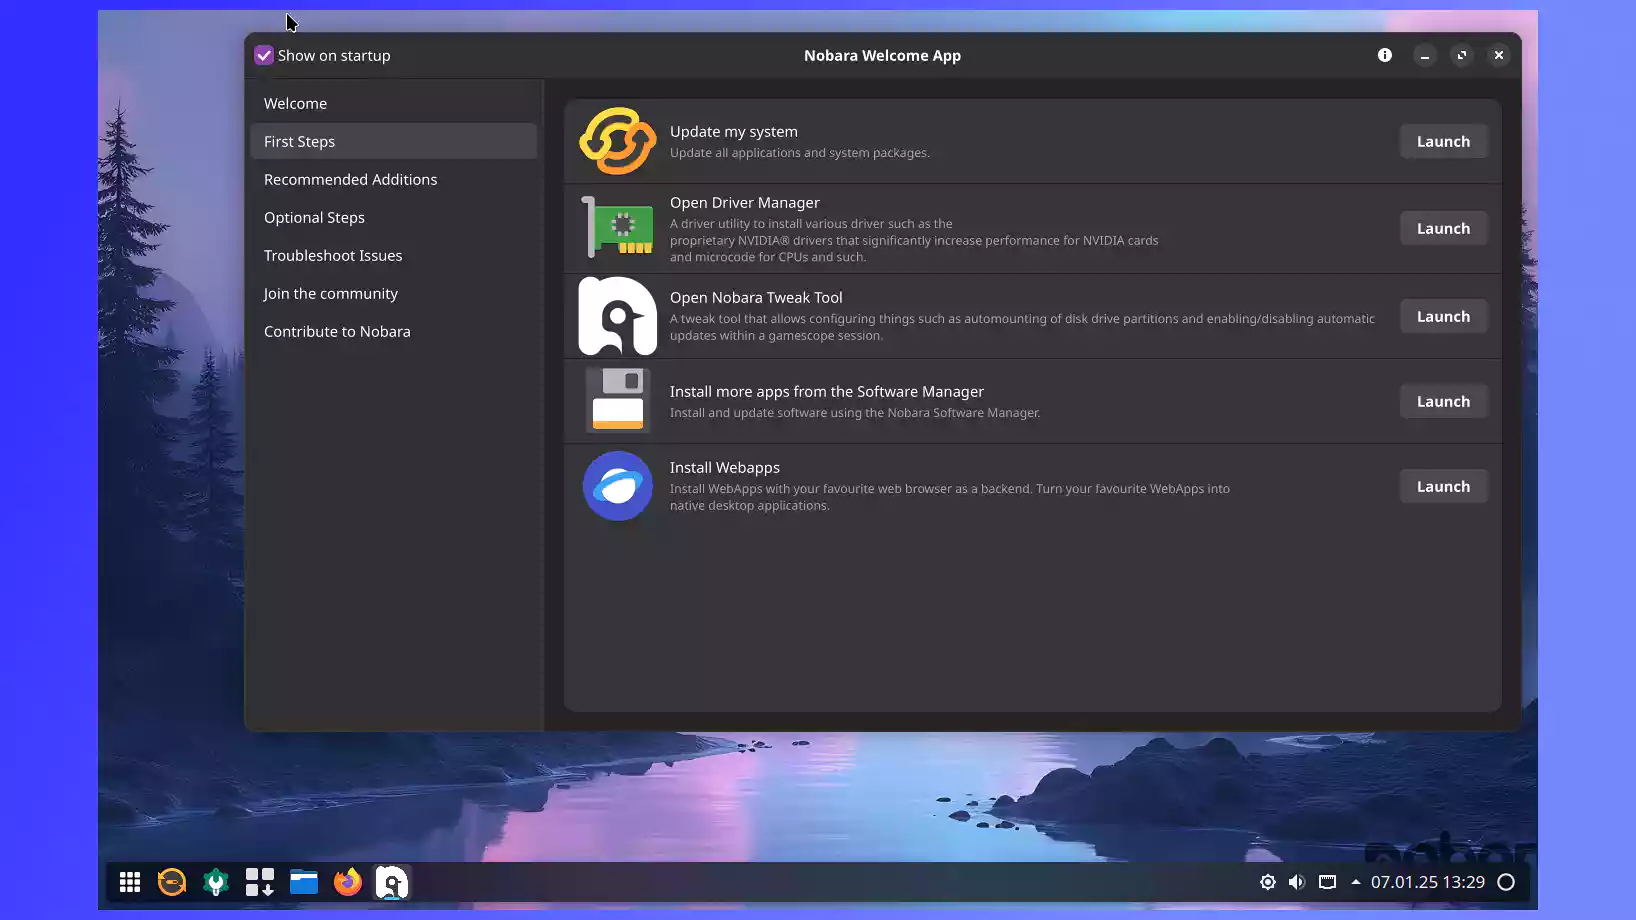This screenshot has height=920, width=1636.
Task: Open the About info icon in title bar
Action: click(1385, 55)
